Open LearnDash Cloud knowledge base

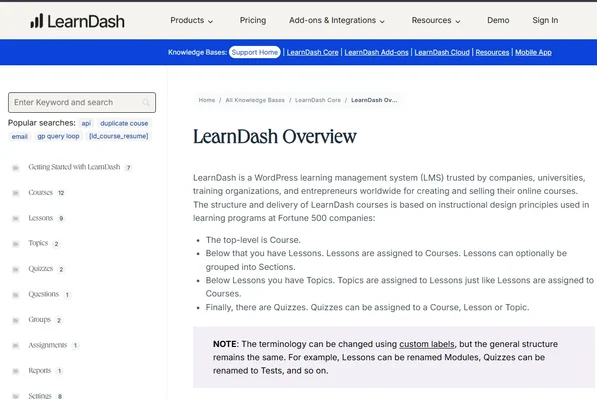[442, 53]
